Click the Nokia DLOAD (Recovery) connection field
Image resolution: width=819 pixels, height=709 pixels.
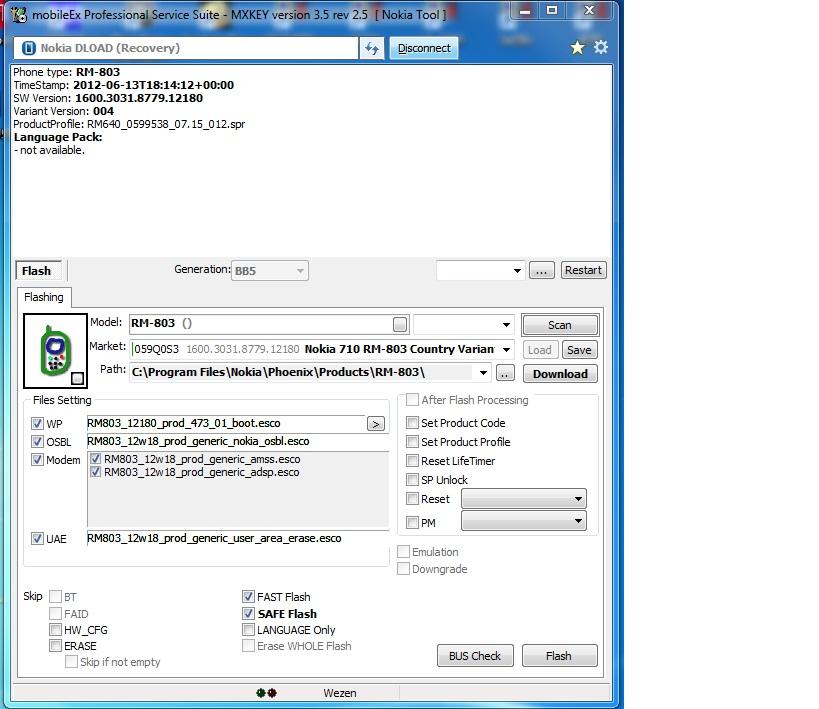point(186,49)
